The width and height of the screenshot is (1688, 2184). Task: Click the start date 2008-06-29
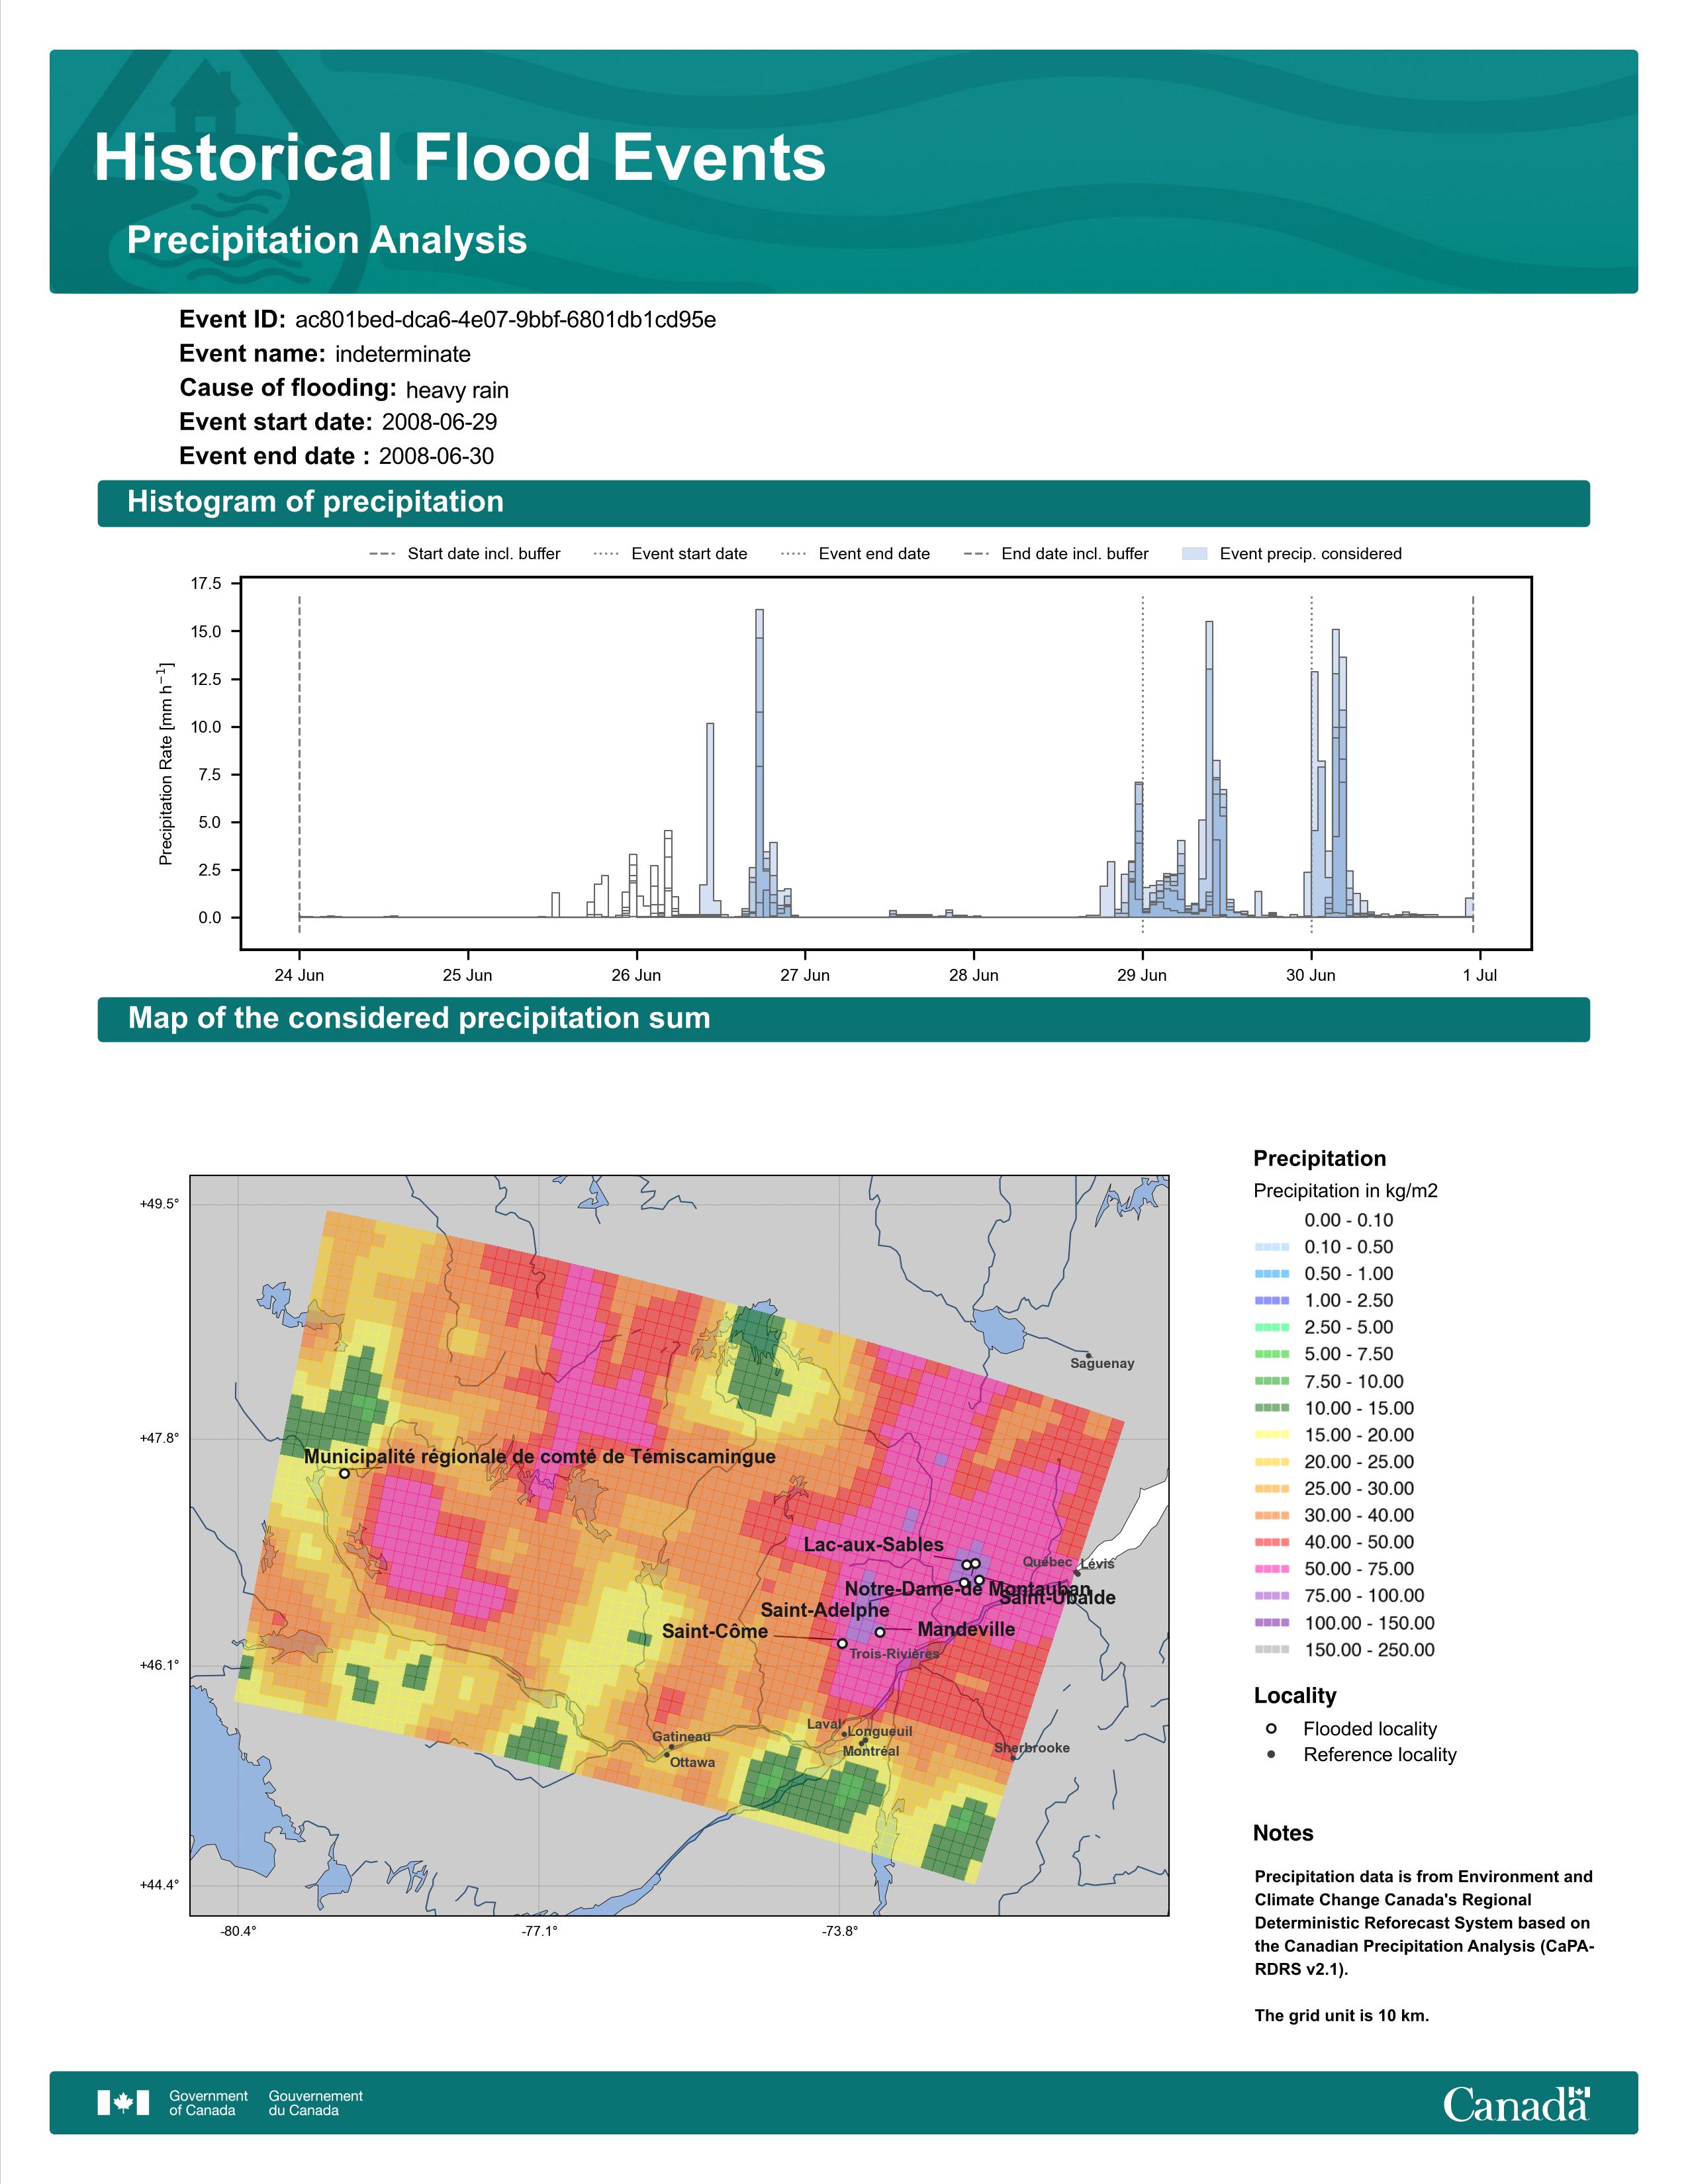439,422
